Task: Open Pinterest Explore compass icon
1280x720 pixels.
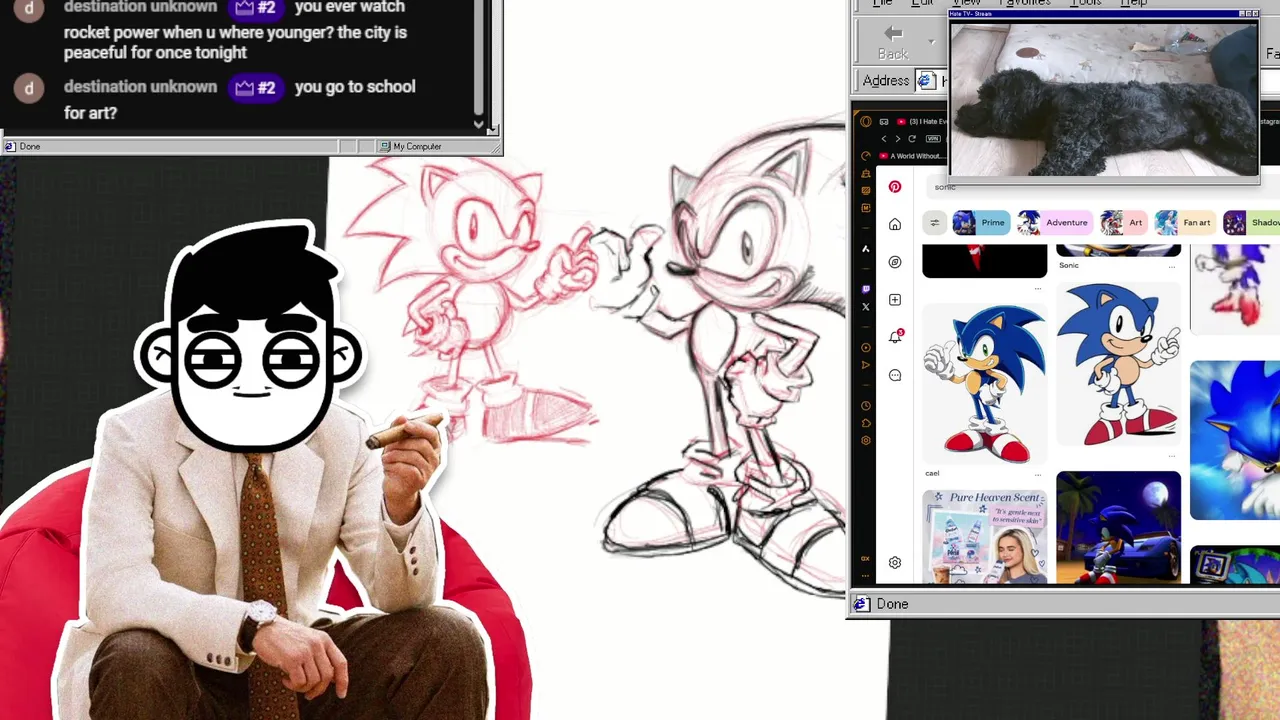Action: coord(895,262)
